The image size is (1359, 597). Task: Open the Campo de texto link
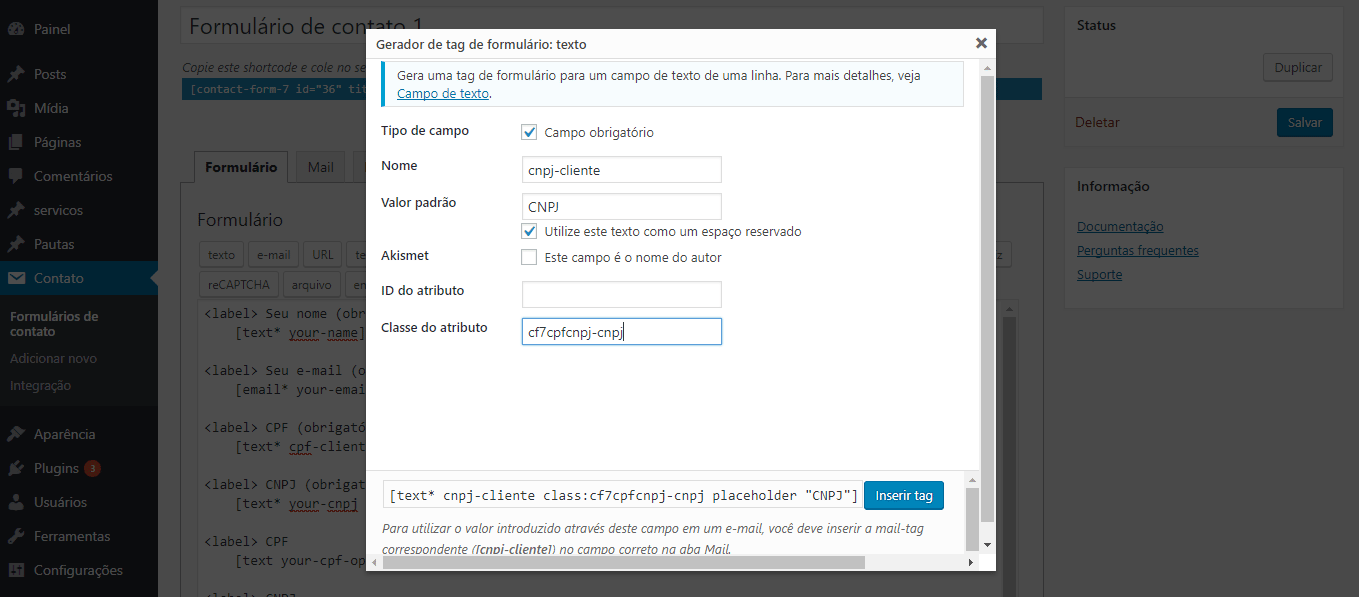pos(443,93)
